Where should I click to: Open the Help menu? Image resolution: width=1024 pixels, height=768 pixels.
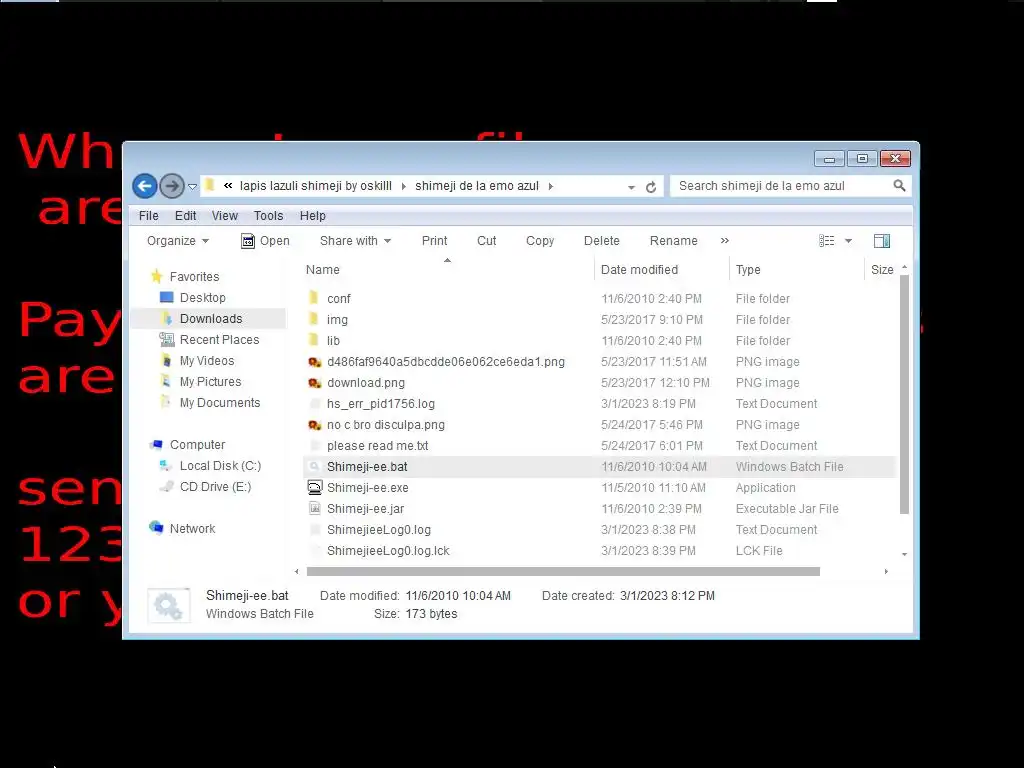[x=313, y=216]
